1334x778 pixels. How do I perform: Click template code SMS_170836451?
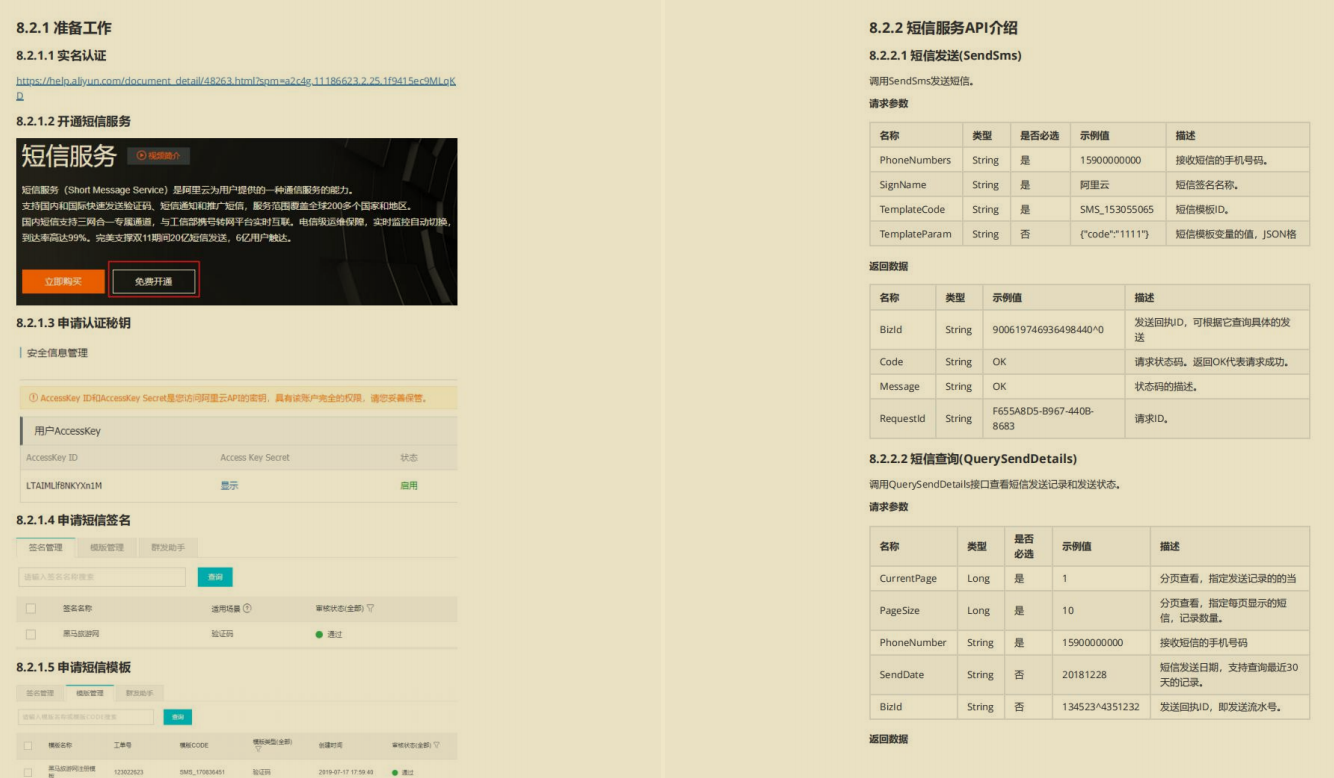(201, 772)
